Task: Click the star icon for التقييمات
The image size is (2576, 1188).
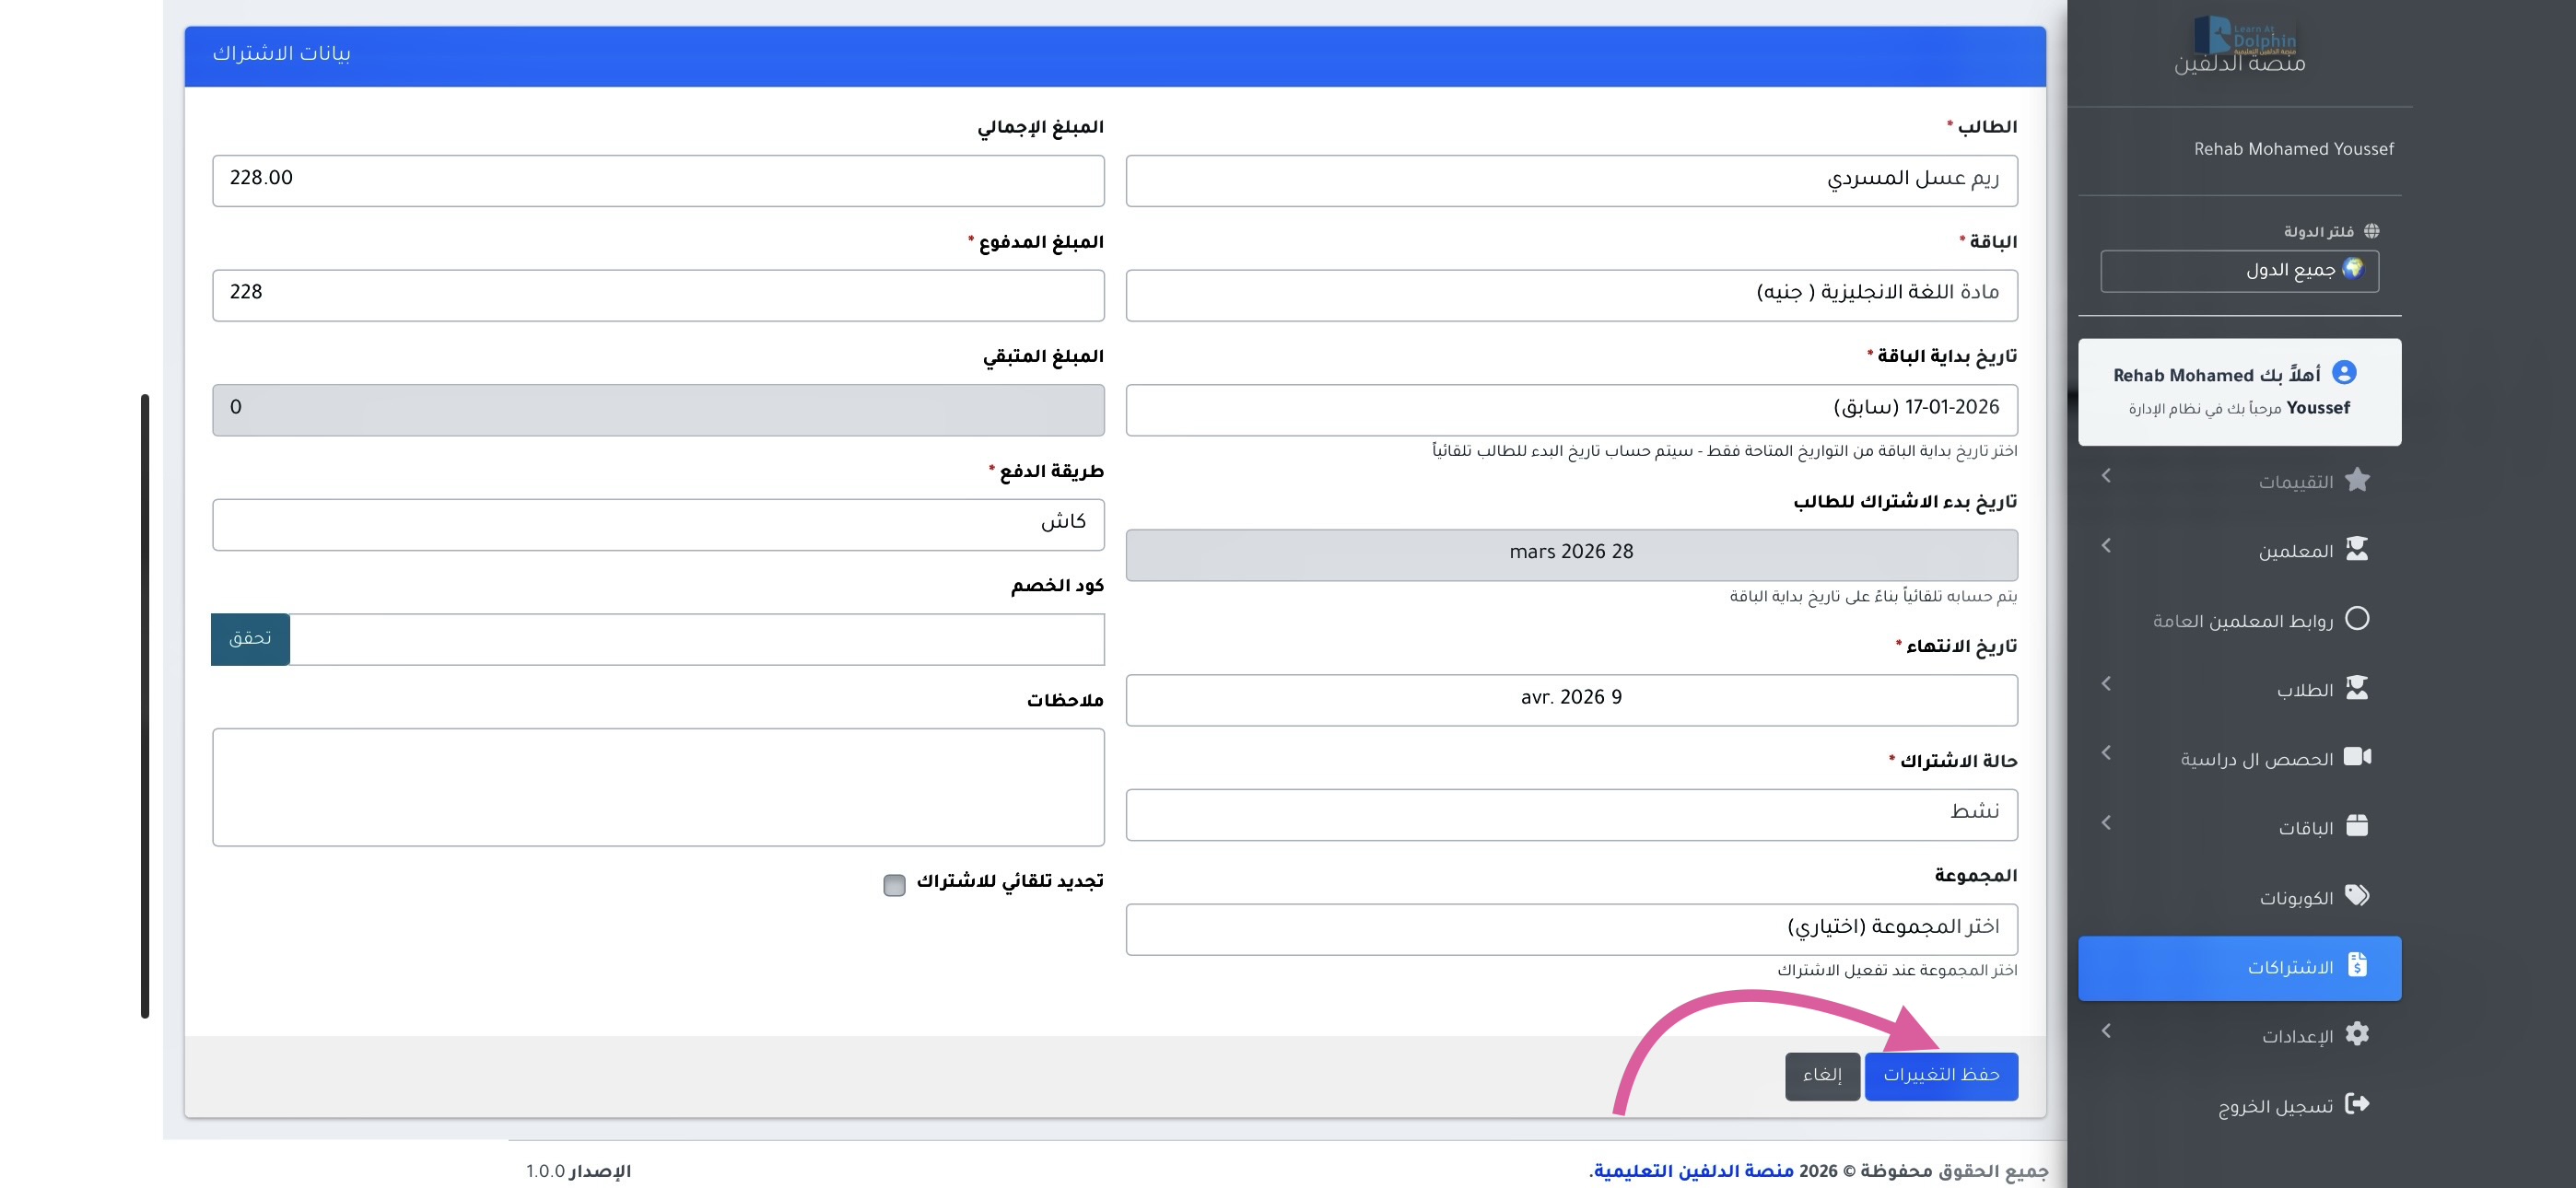Action: 2356,480
